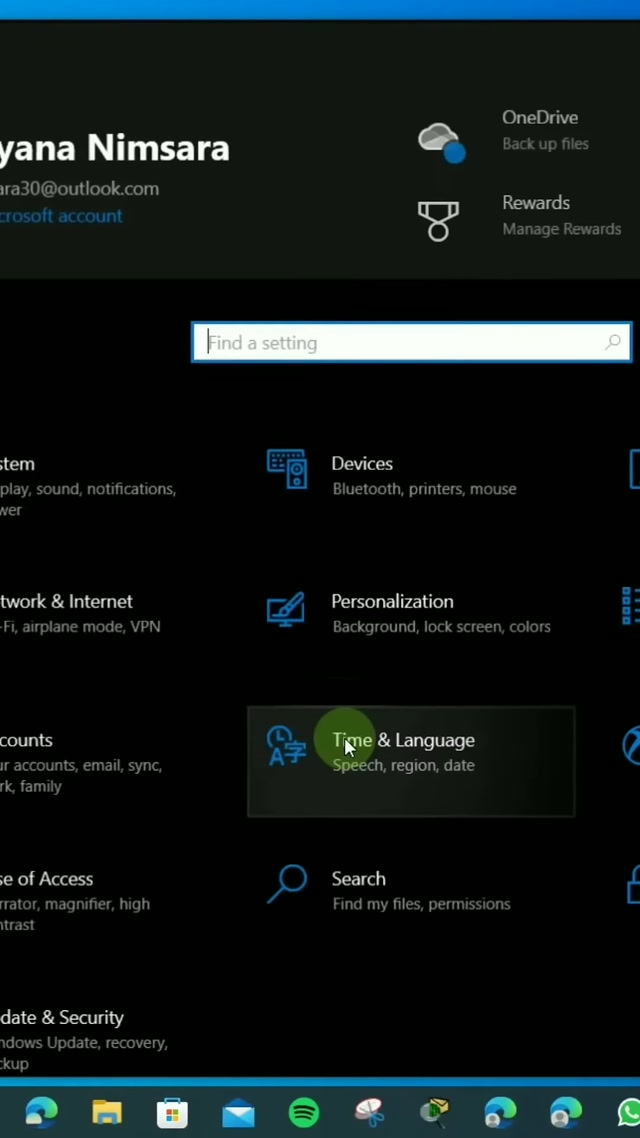The height and width of the screenshot is (1138, 640).
Task: Open Devices settings icon
Action: [287, 470]
